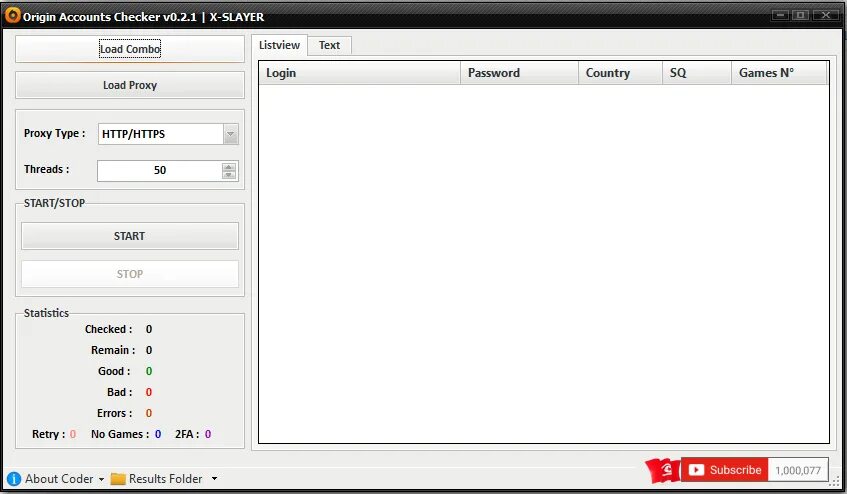Minimize the Origin Accounts Checker window

[x=780, y=15]
